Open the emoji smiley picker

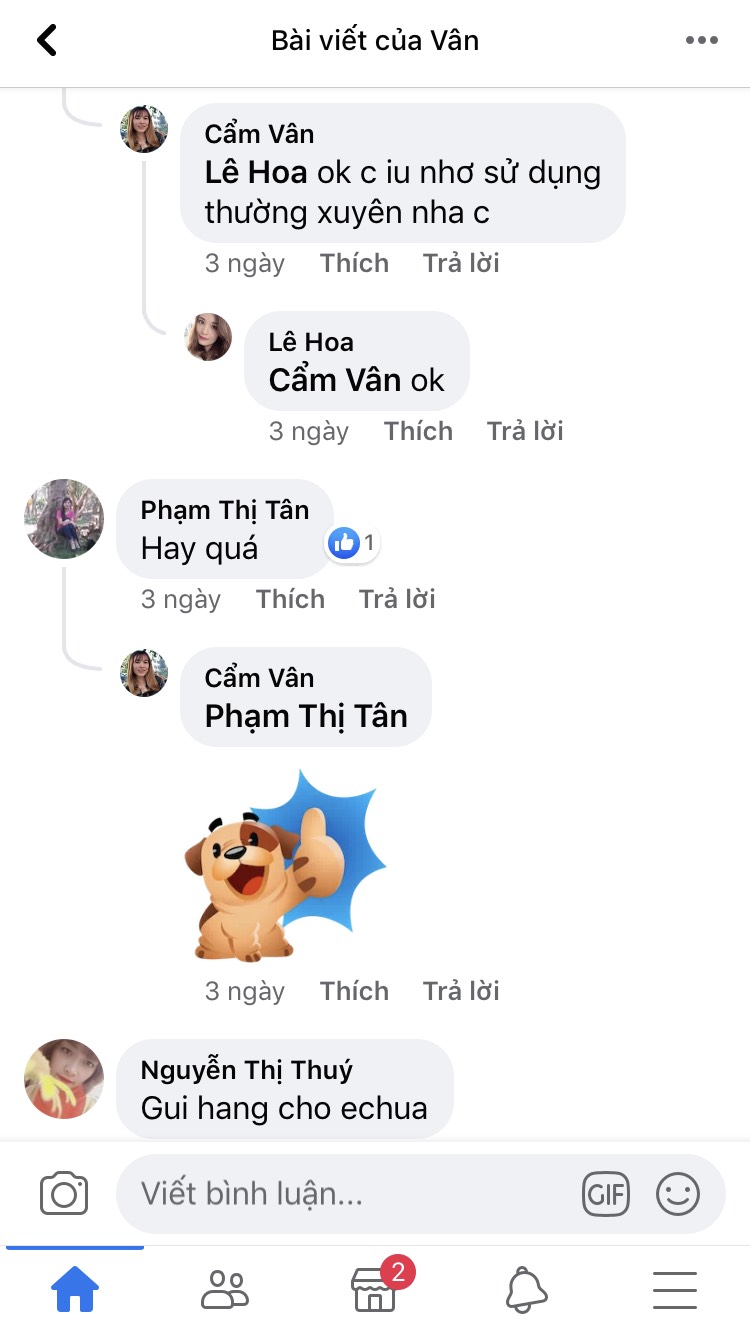(678, 1194)
